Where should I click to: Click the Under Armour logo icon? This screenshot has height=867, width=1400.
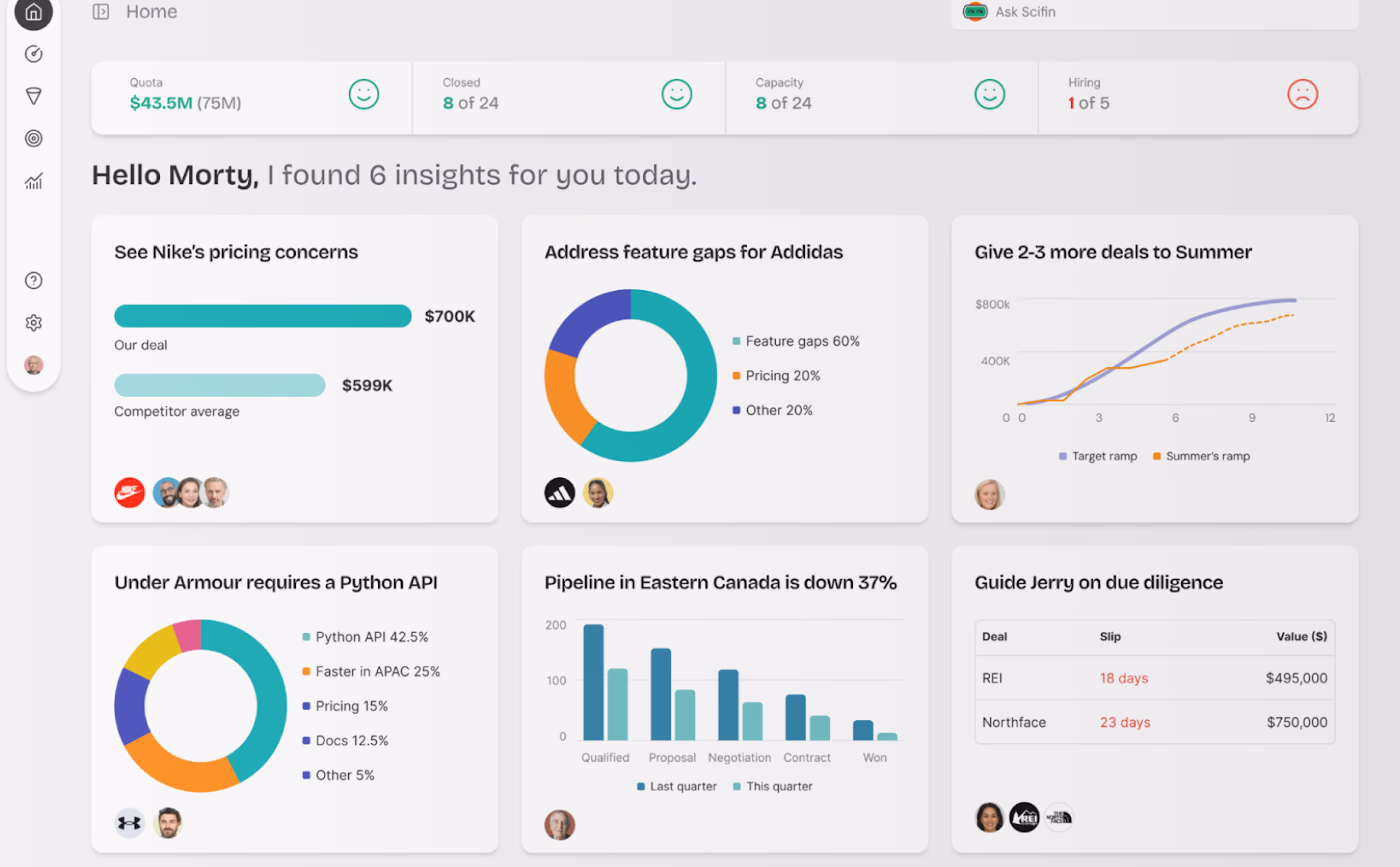[130, 823]
